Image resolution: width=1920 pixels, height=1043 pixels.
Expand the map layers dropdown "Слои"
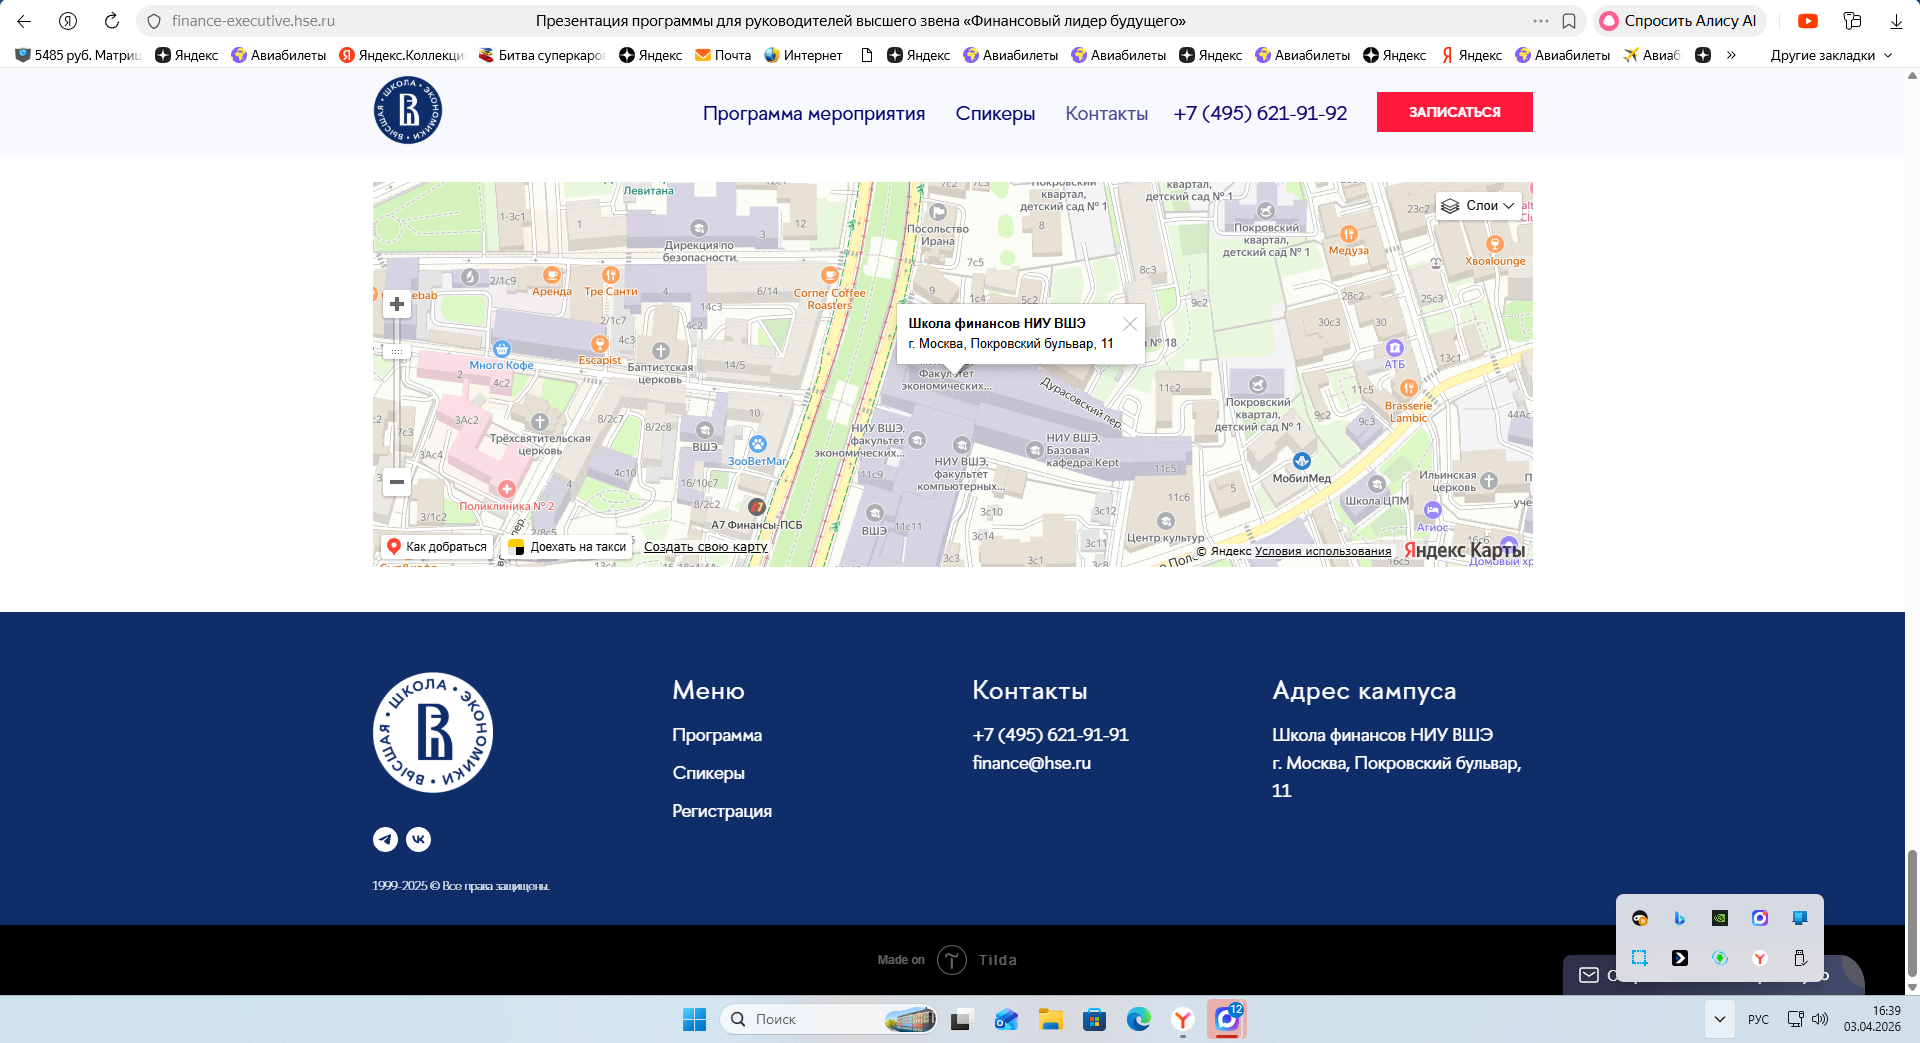(x=1479, y=206)
